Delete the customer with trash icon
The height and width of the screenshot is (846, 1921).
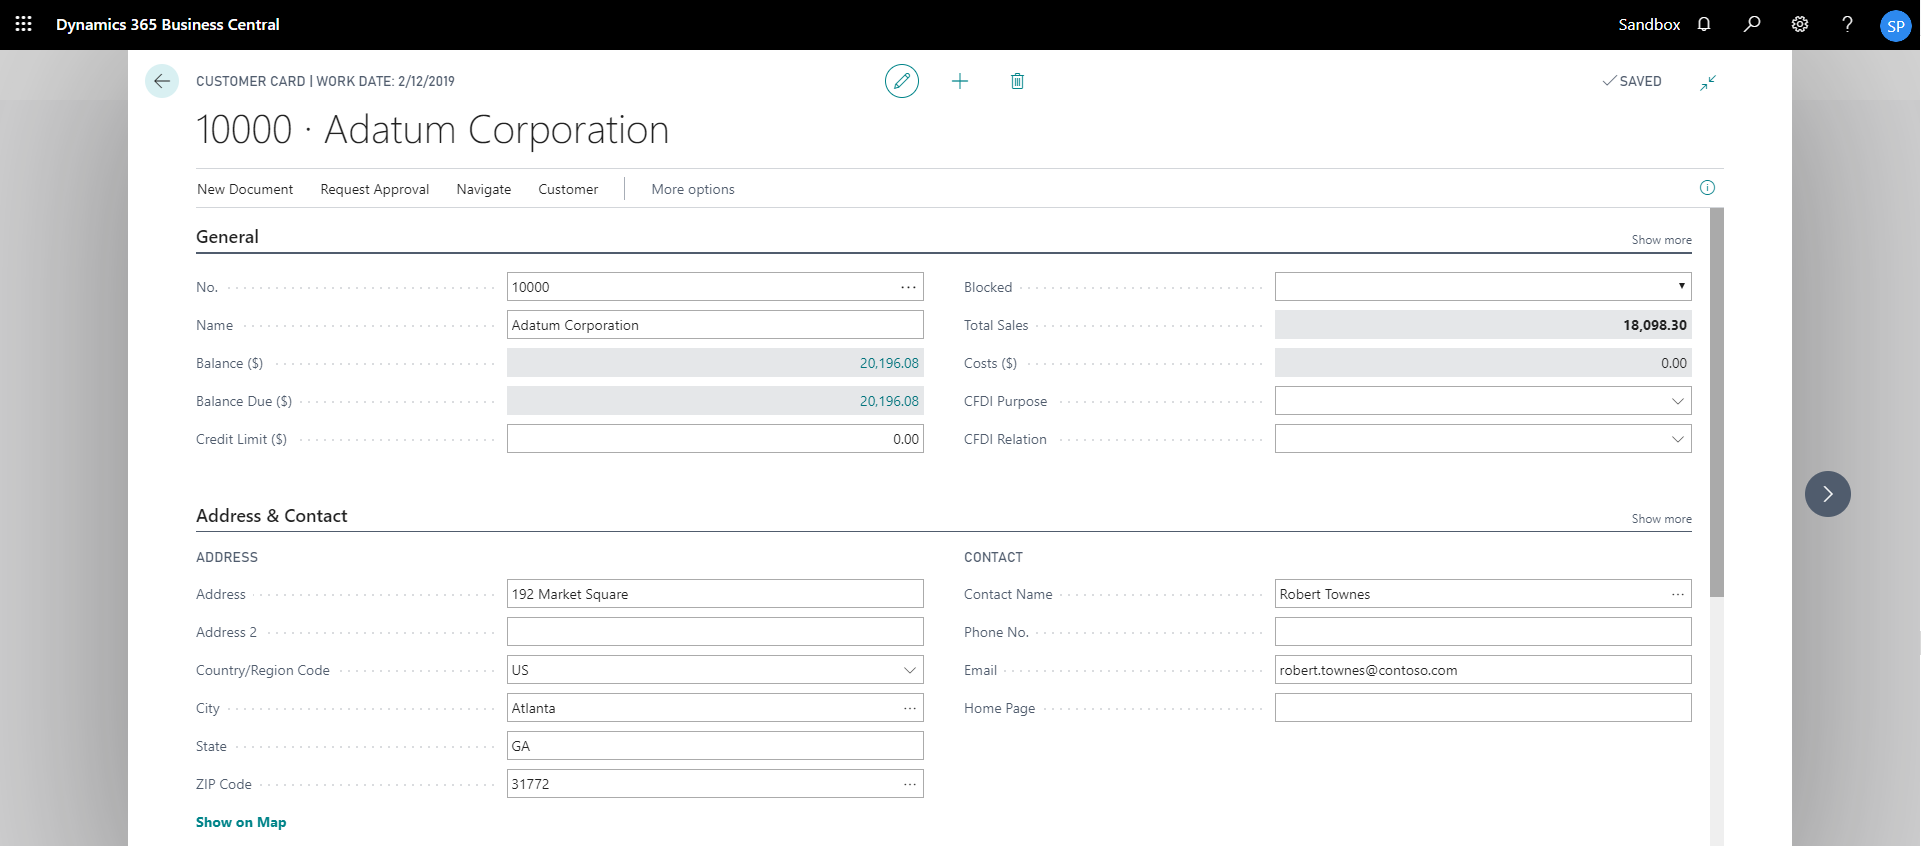pyautogui.click(x=1017, y=81)
